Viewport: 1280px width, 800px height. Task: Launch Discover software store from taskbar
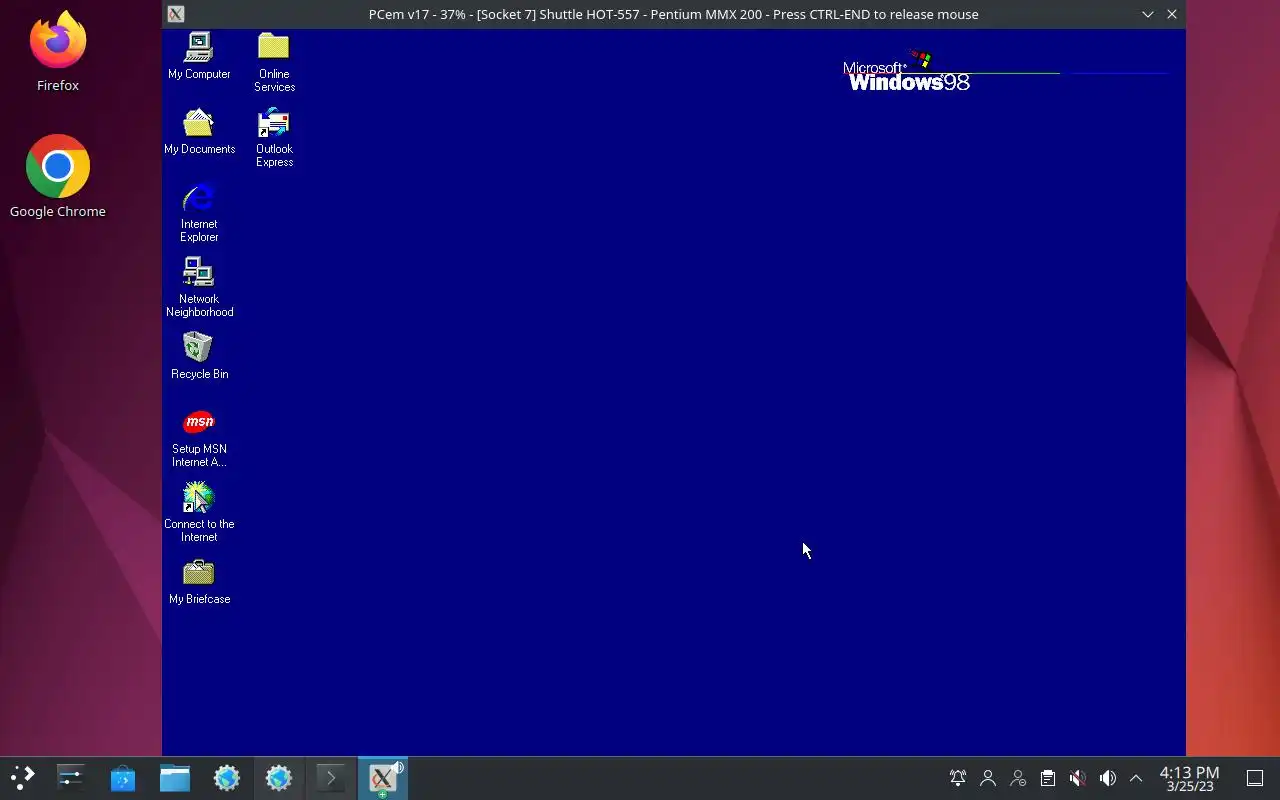click(x=123, y=778)
